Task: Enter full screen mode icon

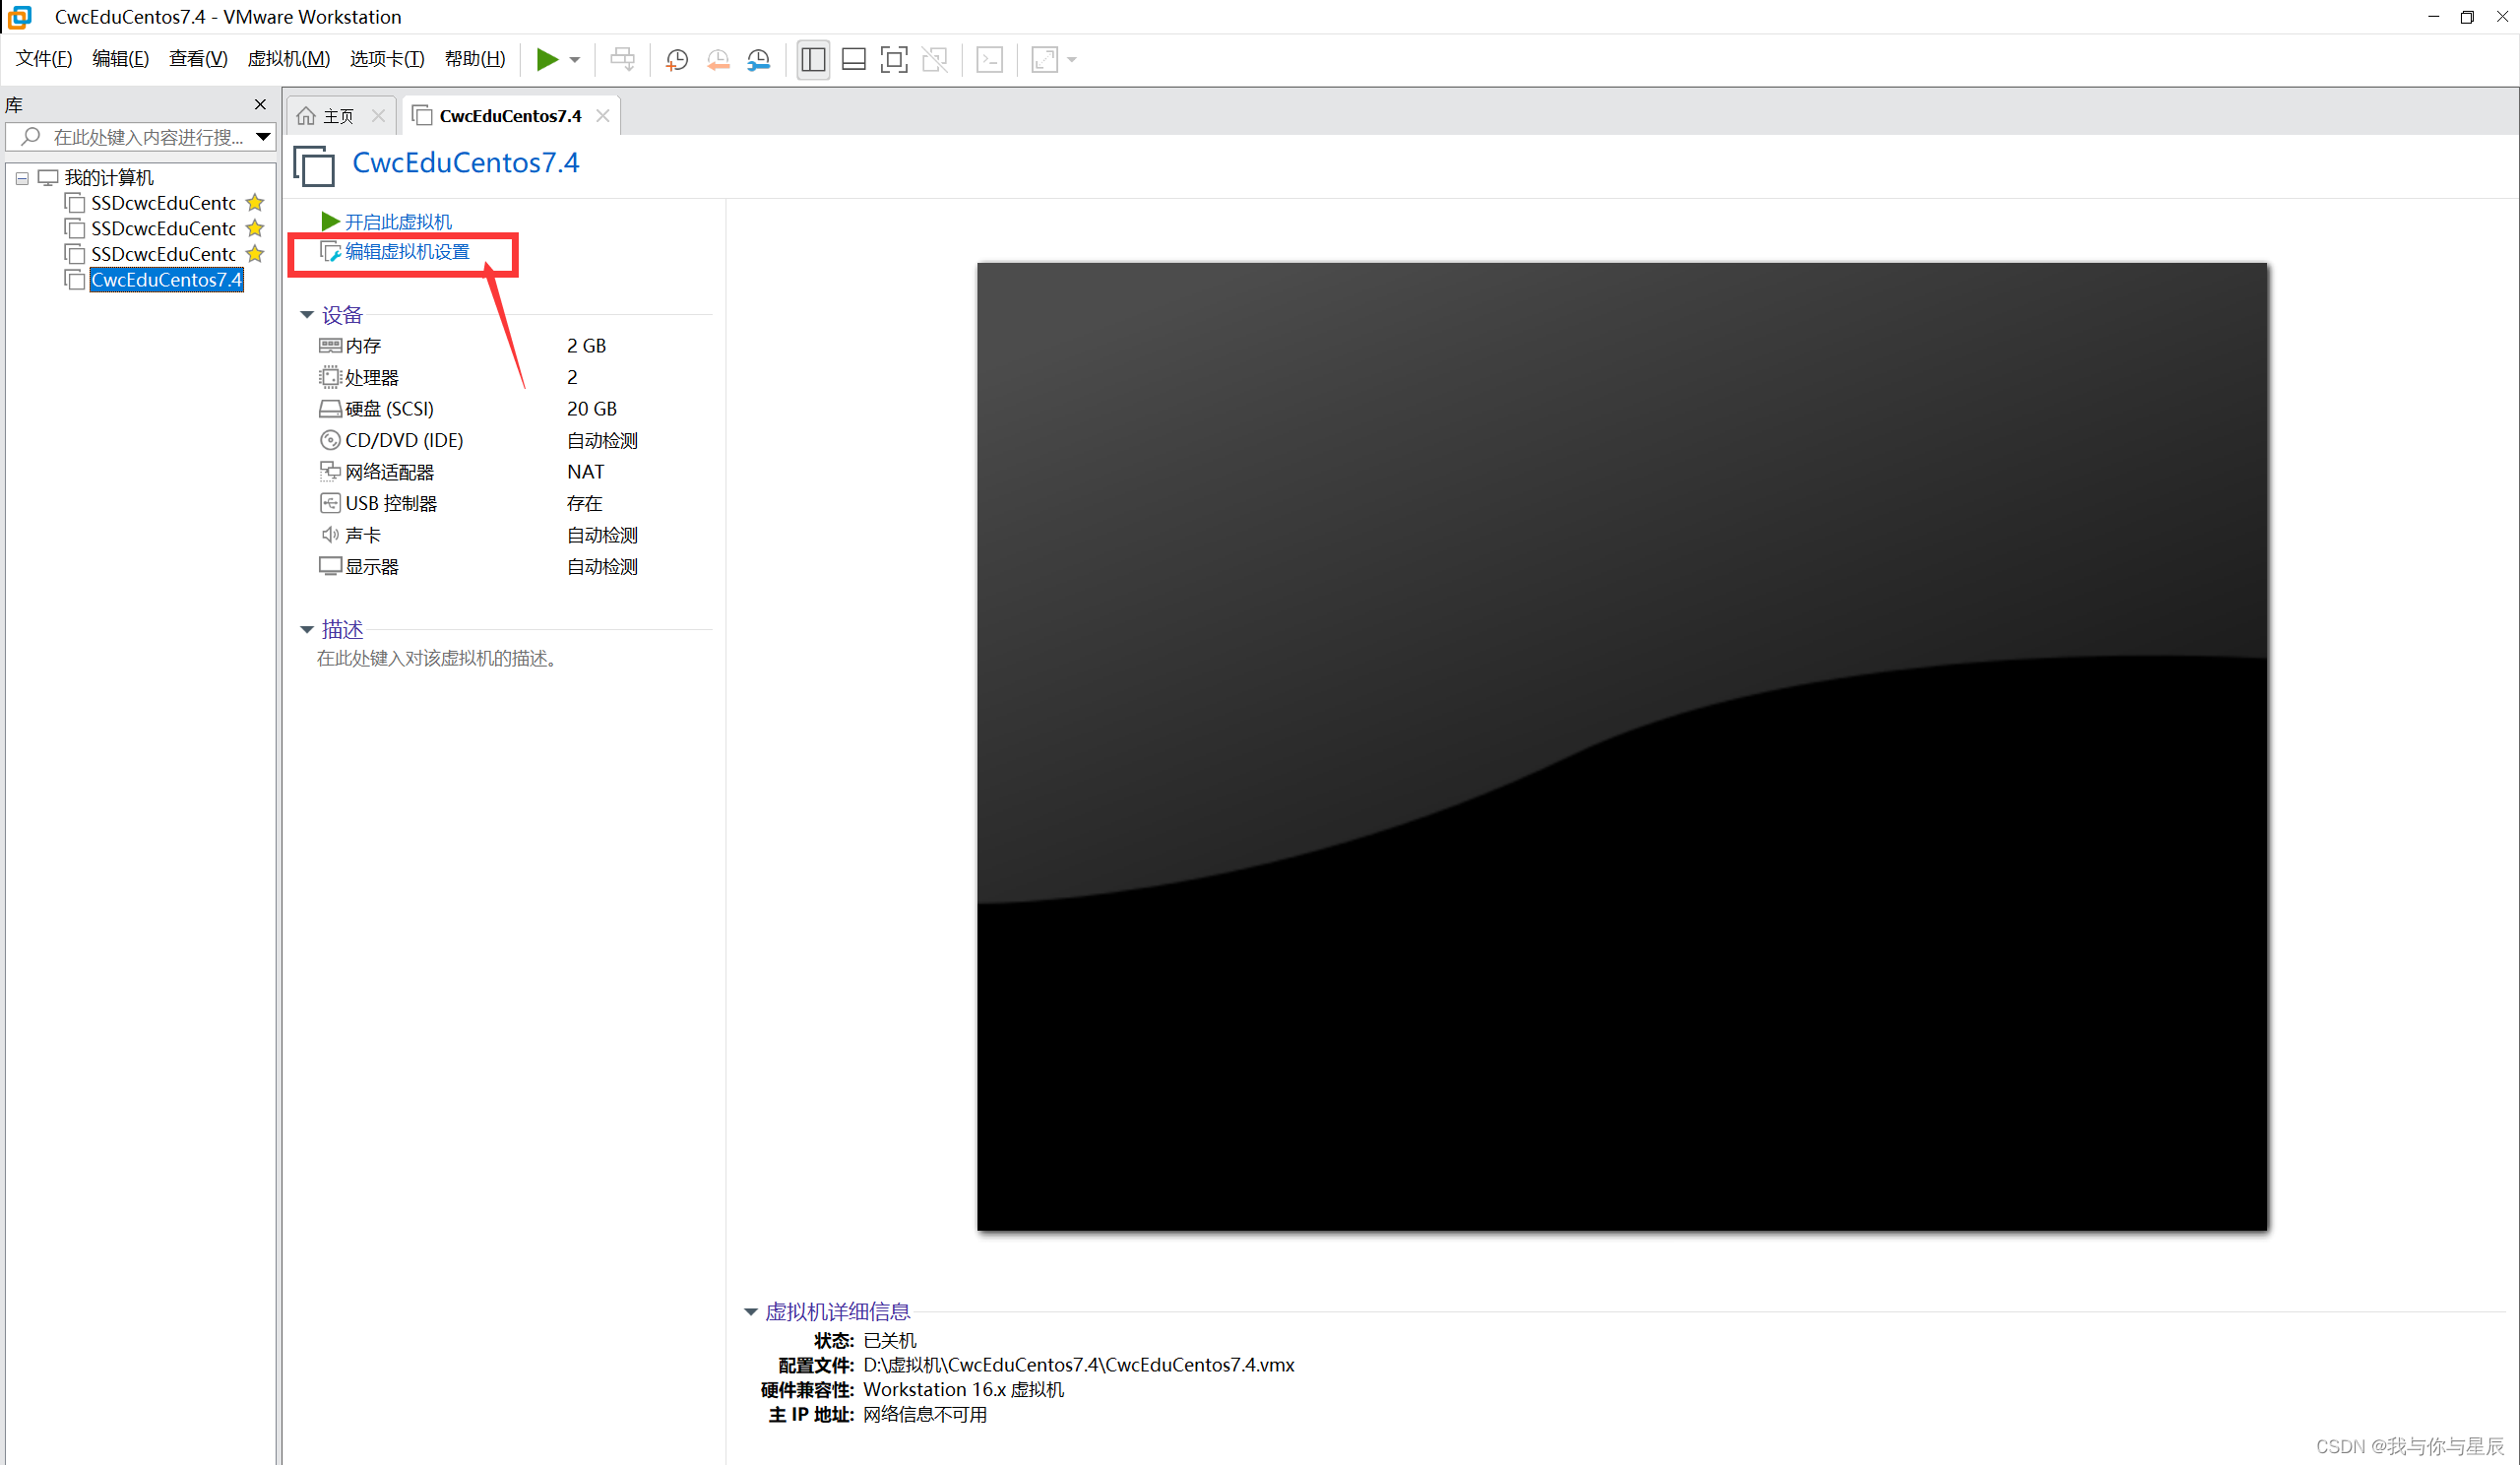Action: (x=893, y=60)
